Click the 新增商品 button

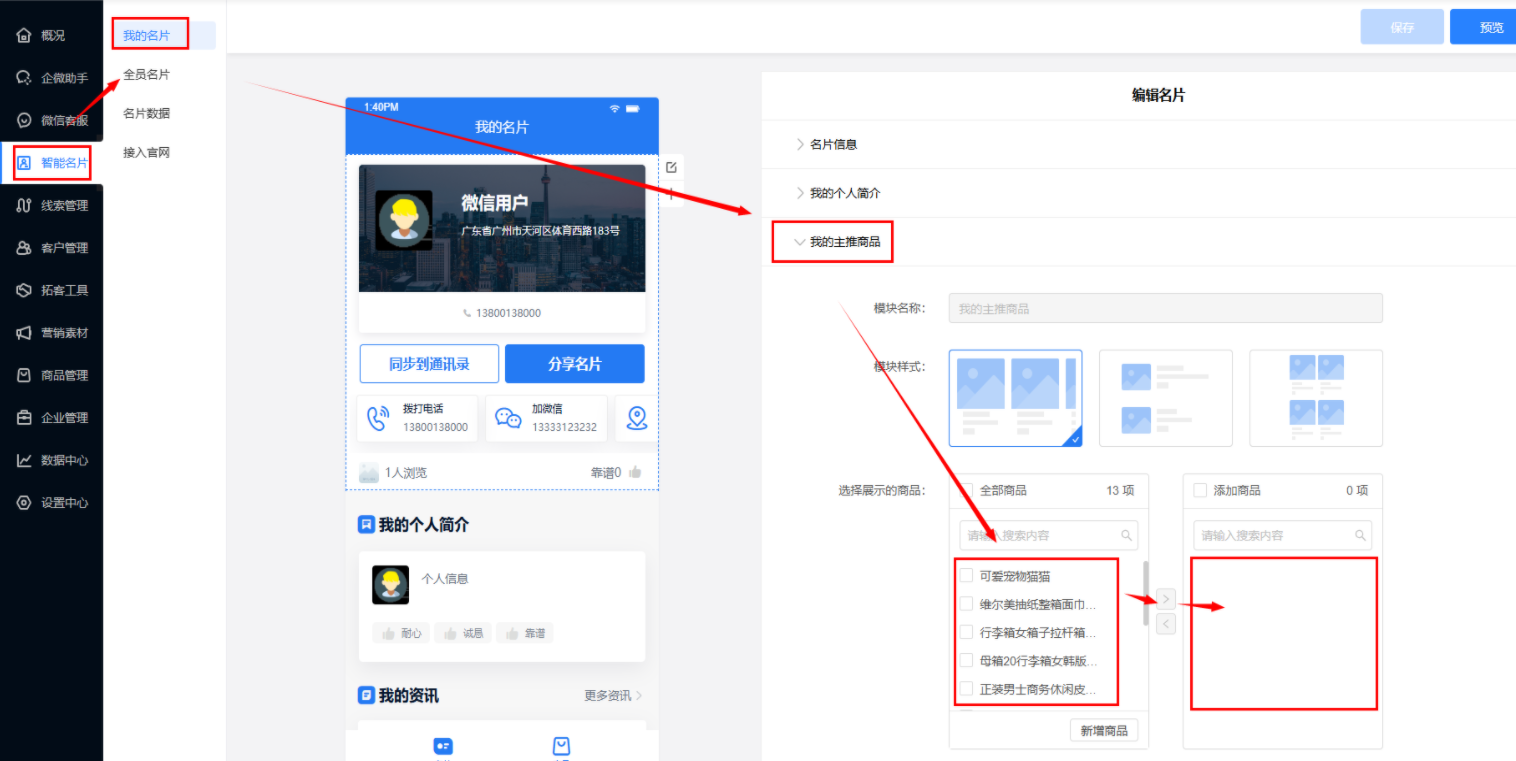click(x=1104, y=731)
